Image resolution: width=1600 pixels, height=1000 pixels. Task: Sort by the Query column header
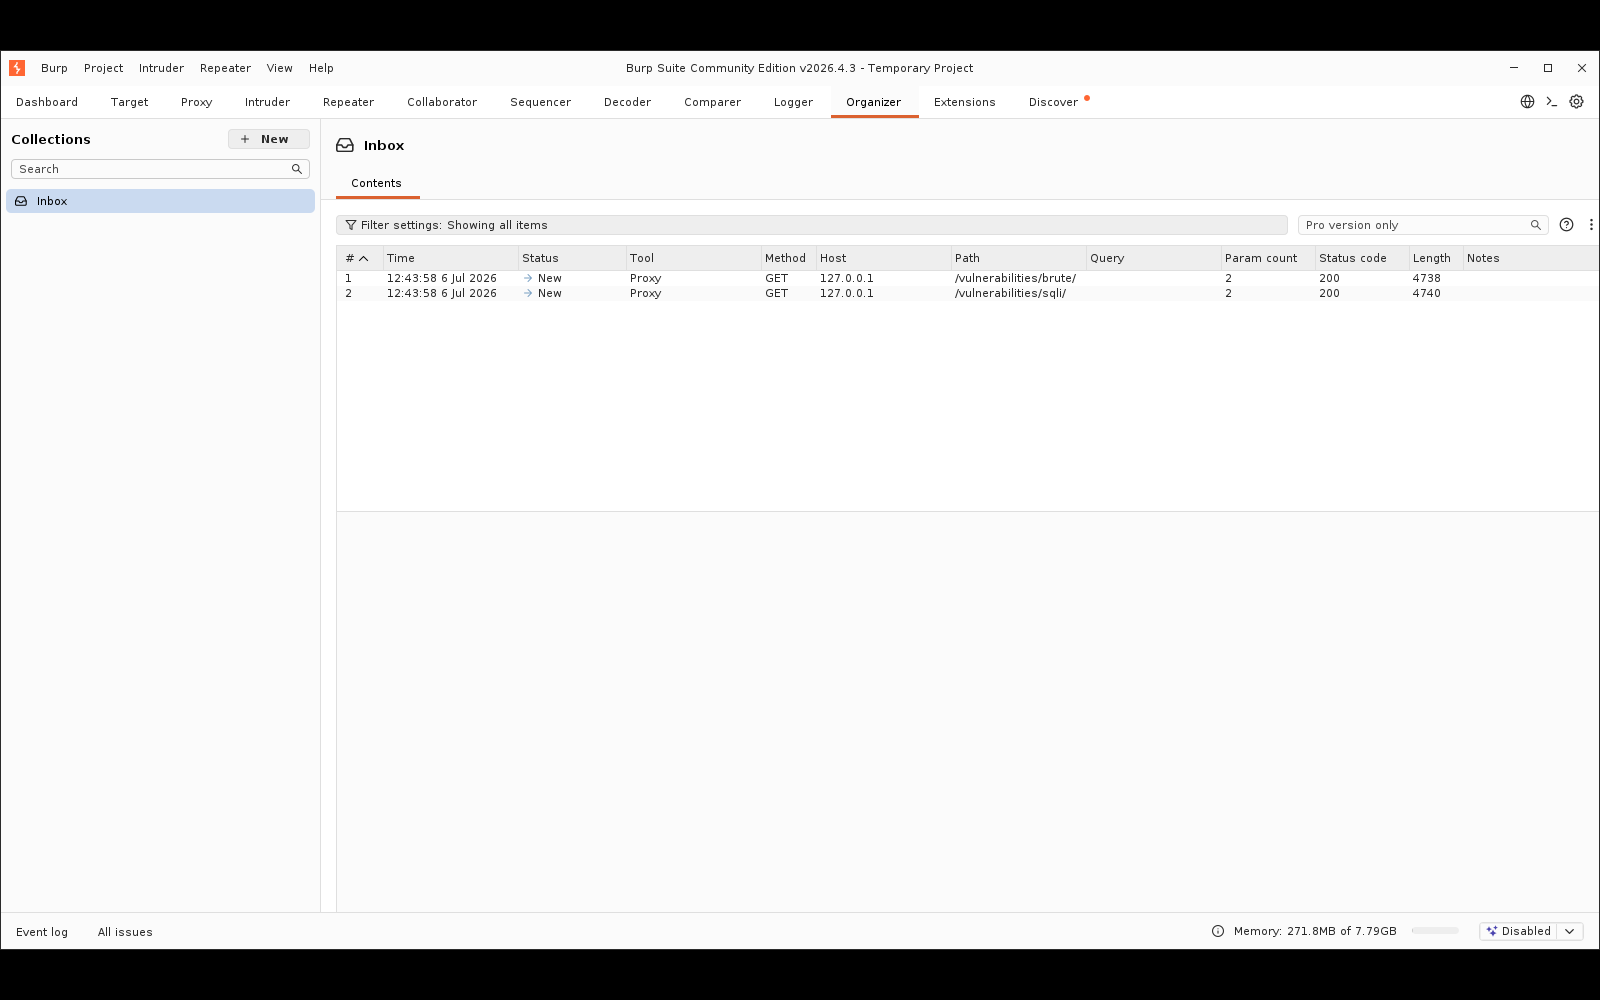(1154, 258)
